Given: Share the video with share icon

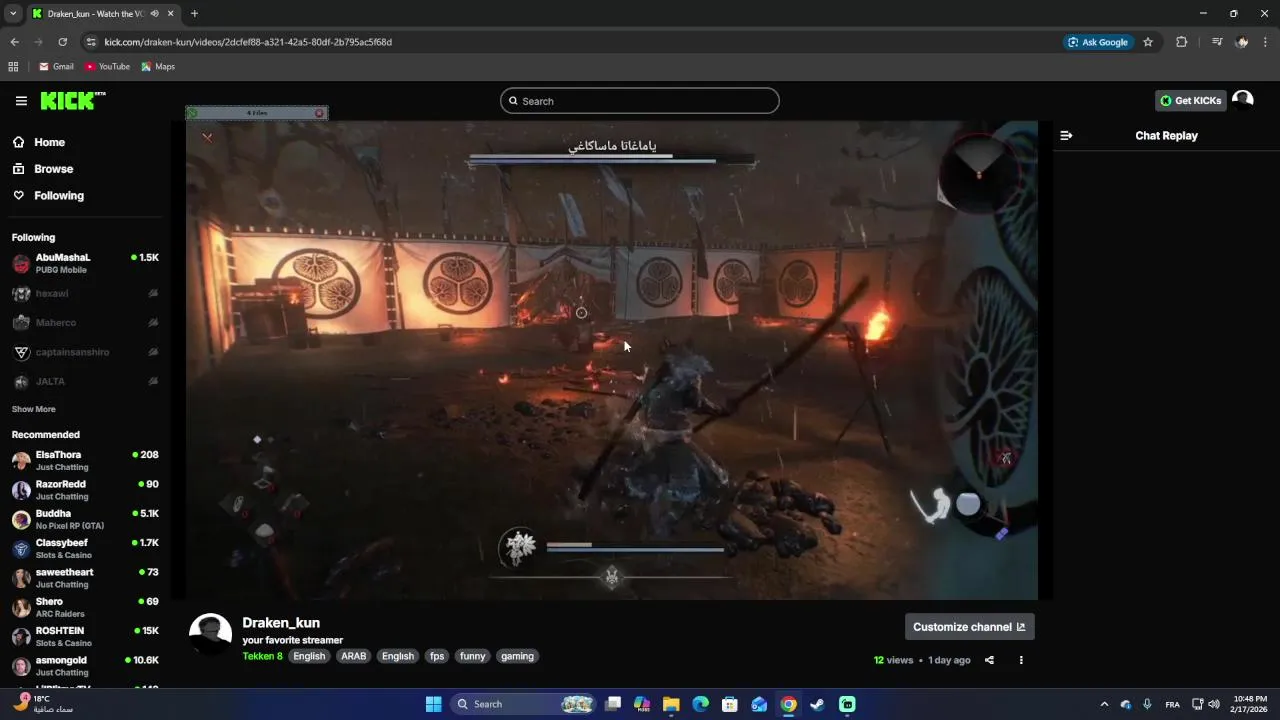Looking at the screenshot, I should pyautogui.click(x=989, y=660).
